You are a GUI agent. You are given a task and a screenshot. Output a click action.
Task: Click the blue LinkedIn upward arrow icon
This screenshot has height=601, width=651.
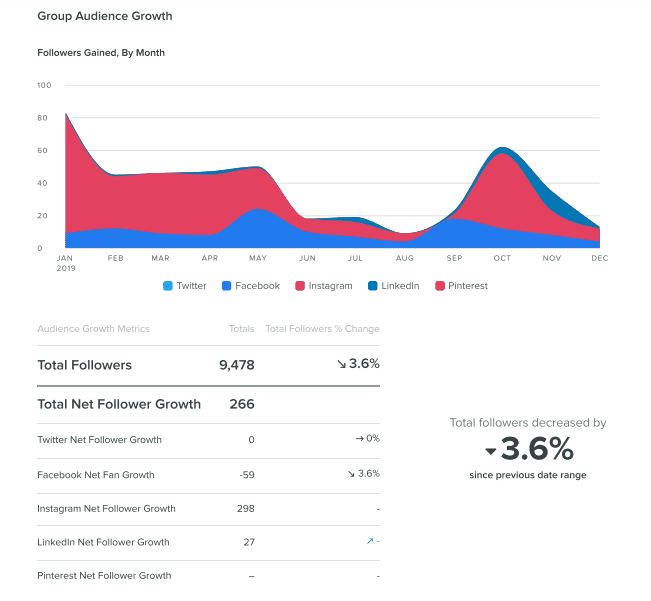pyautogui.click(x=369, y=541)
